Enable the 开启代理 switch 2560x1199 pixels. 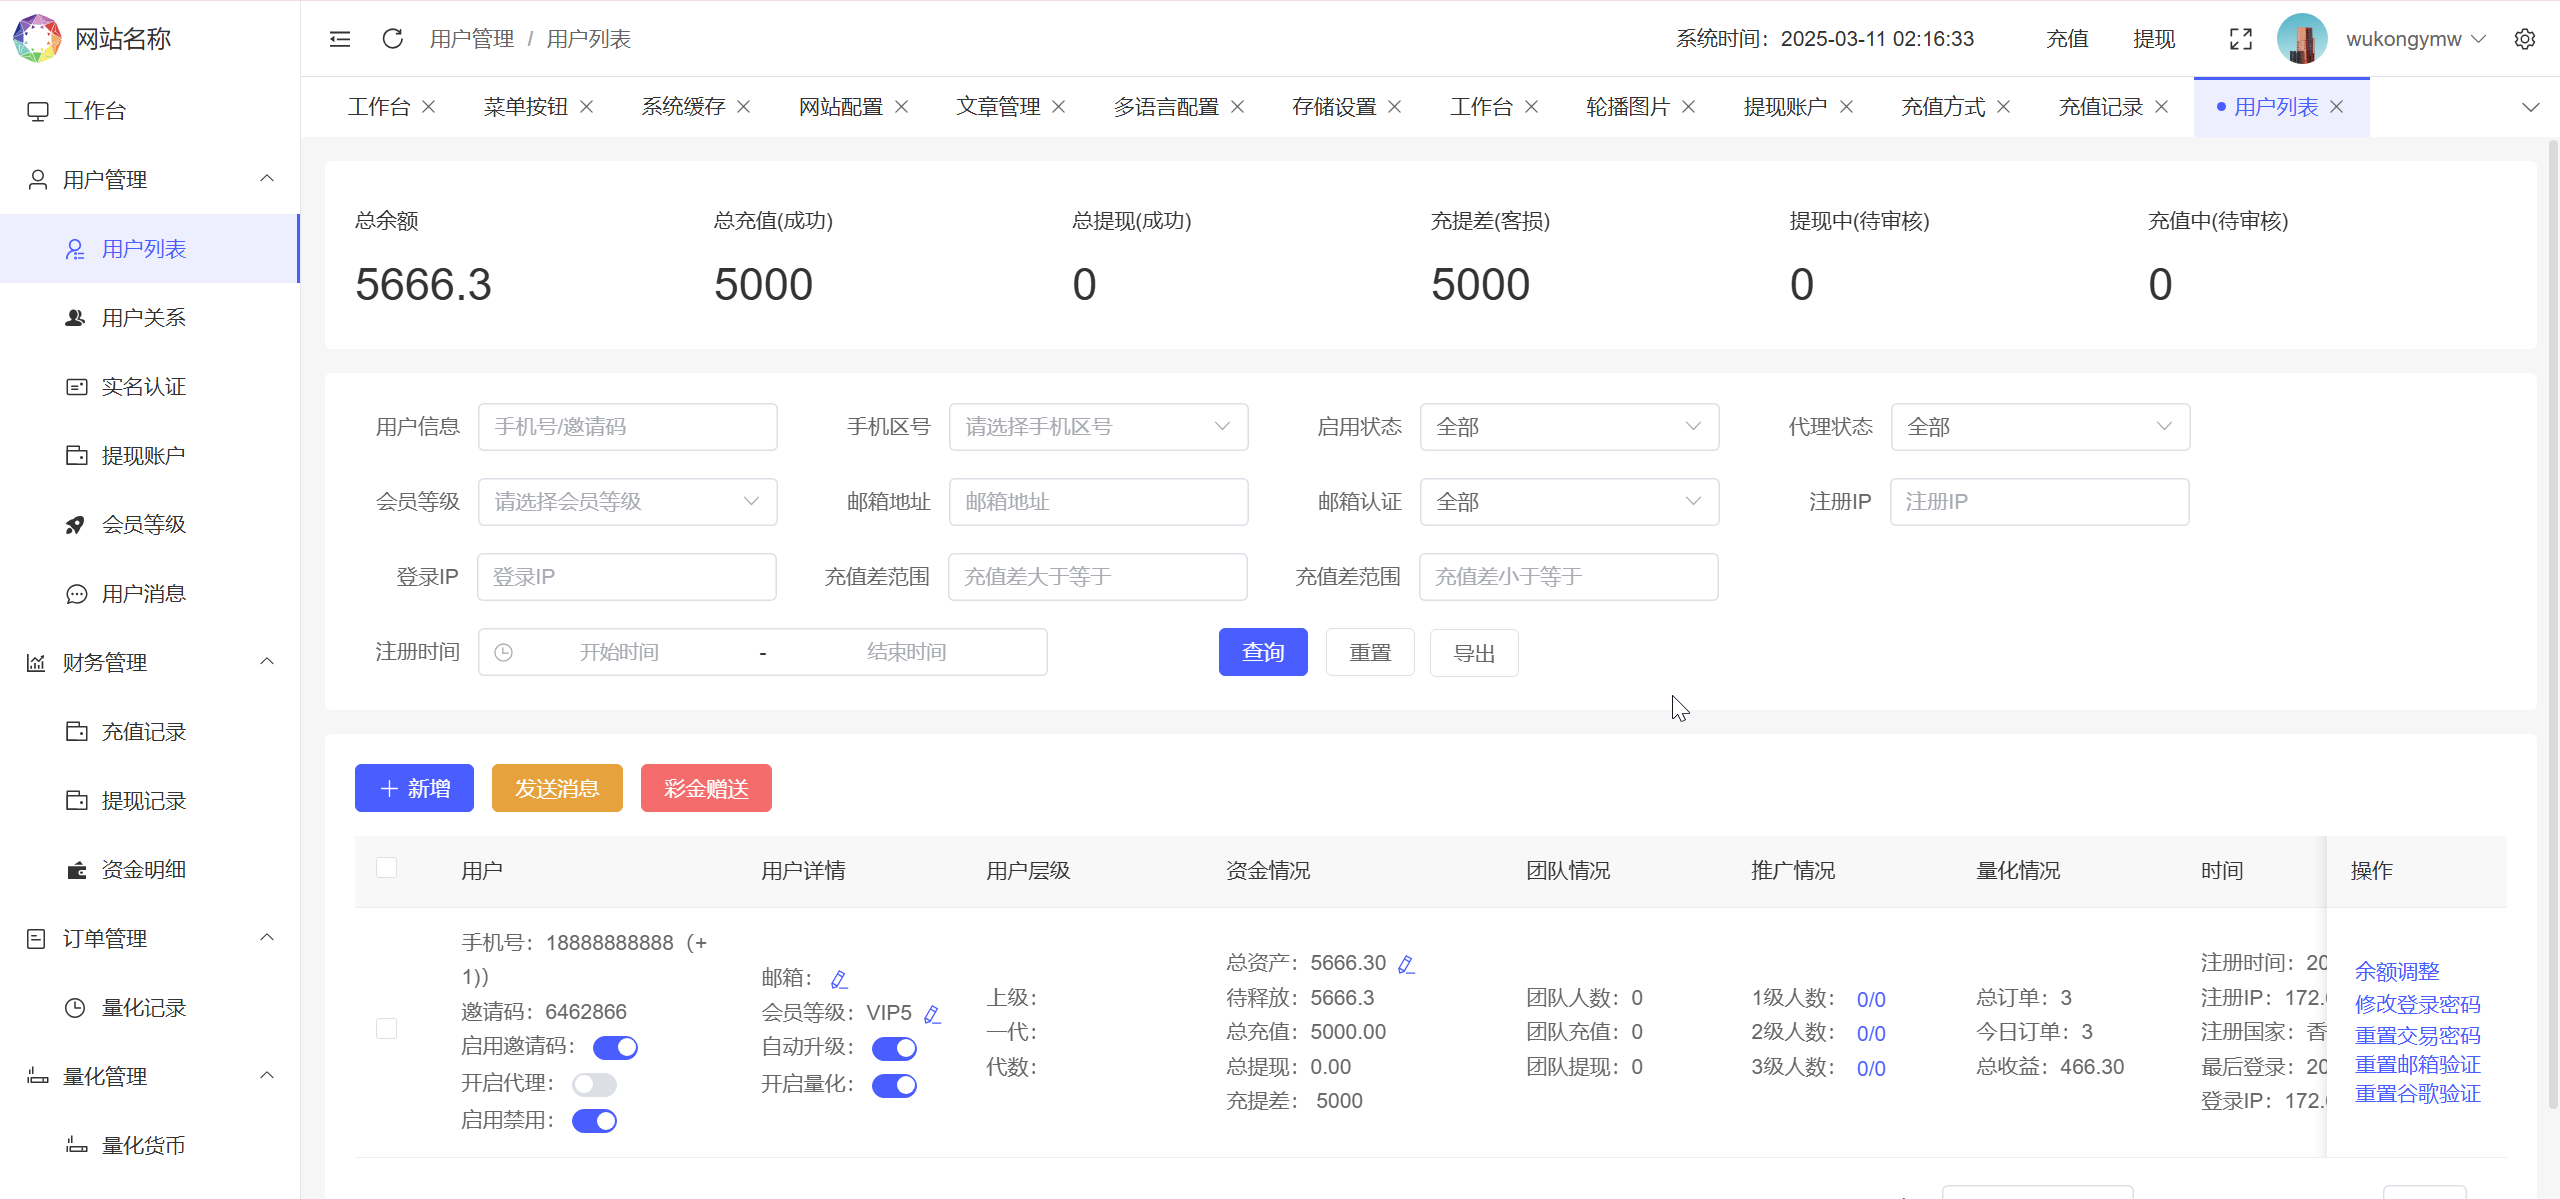tap(595, 1084)
